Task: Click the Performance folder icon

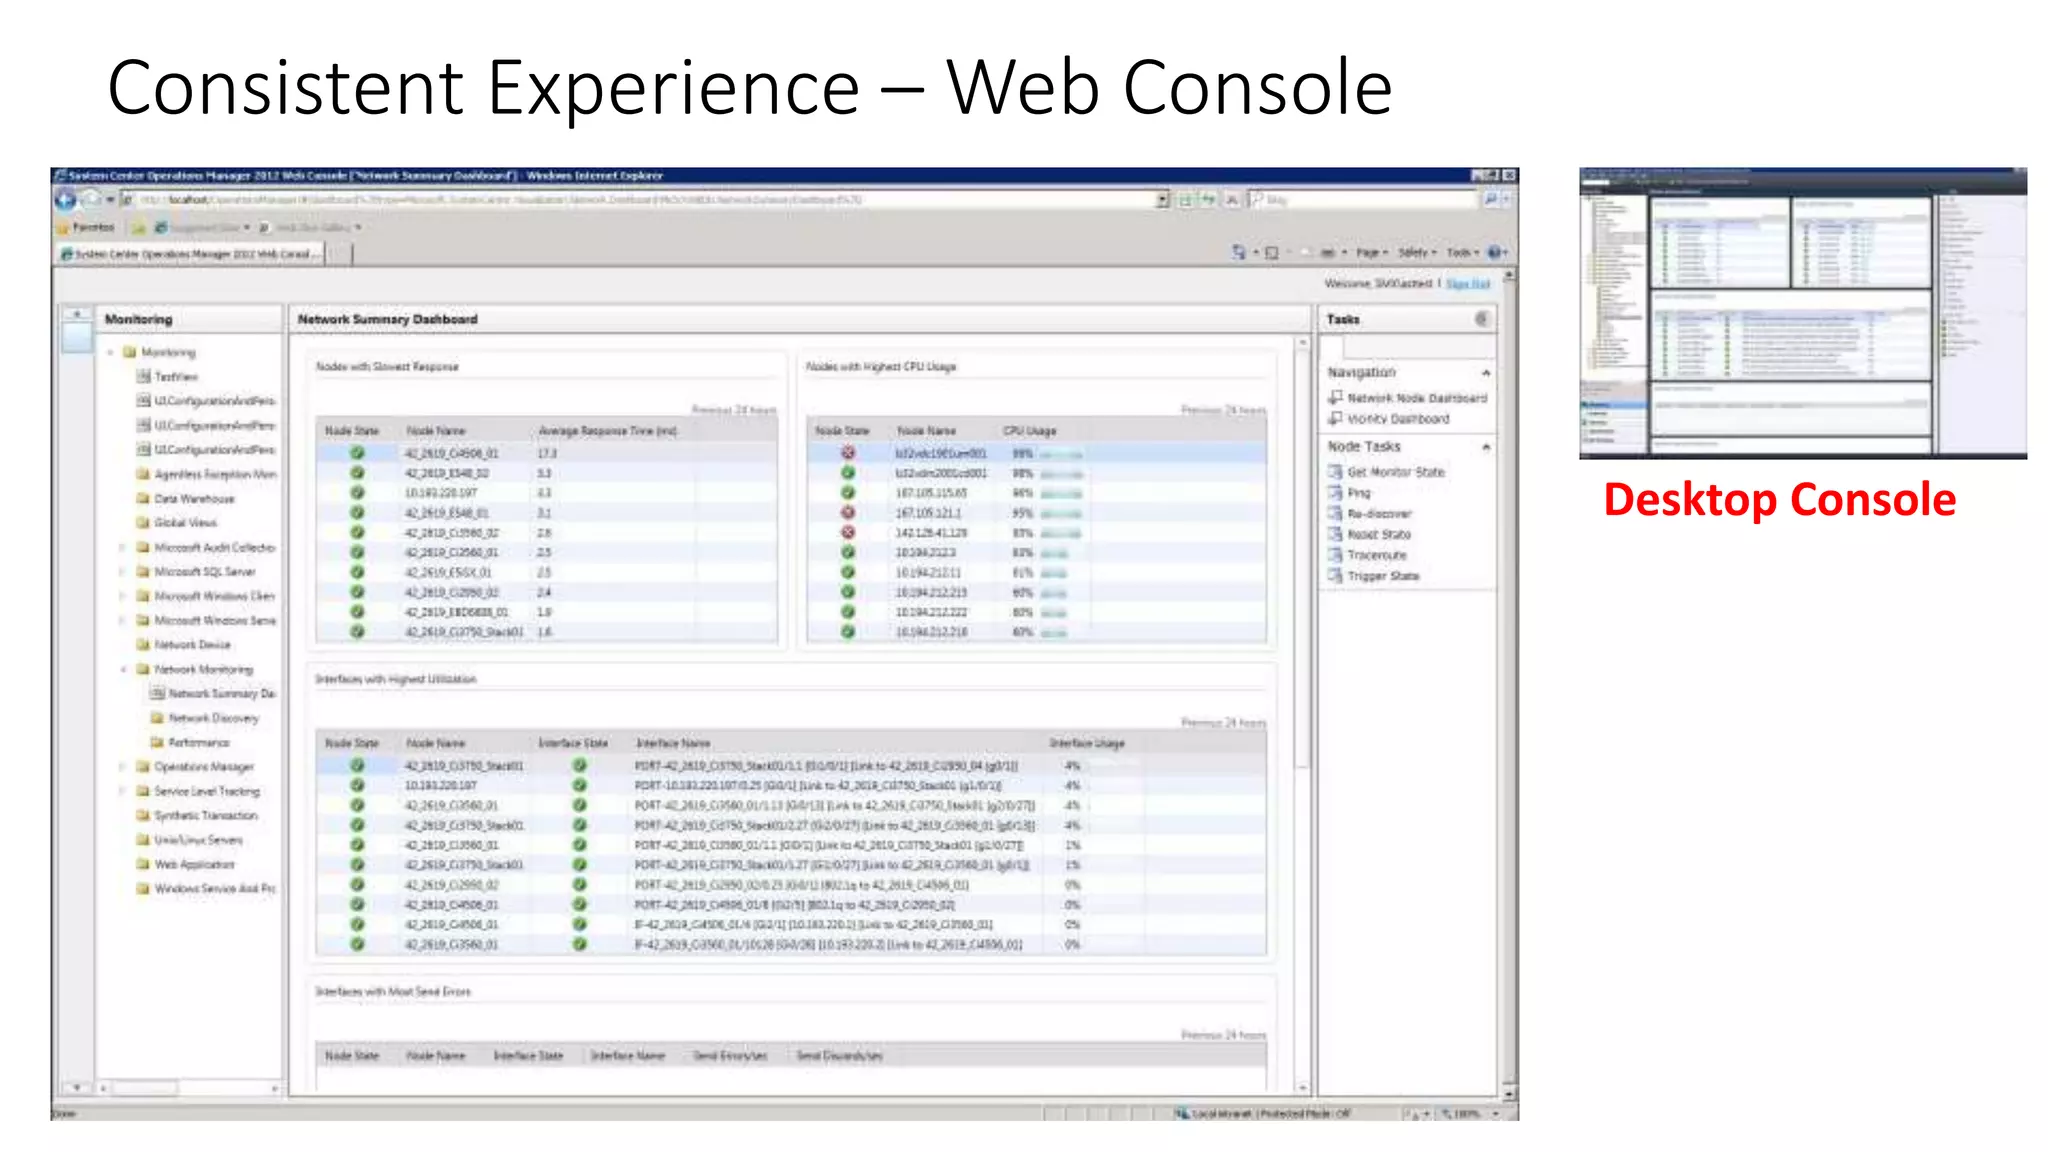Action: pos(157,742)
